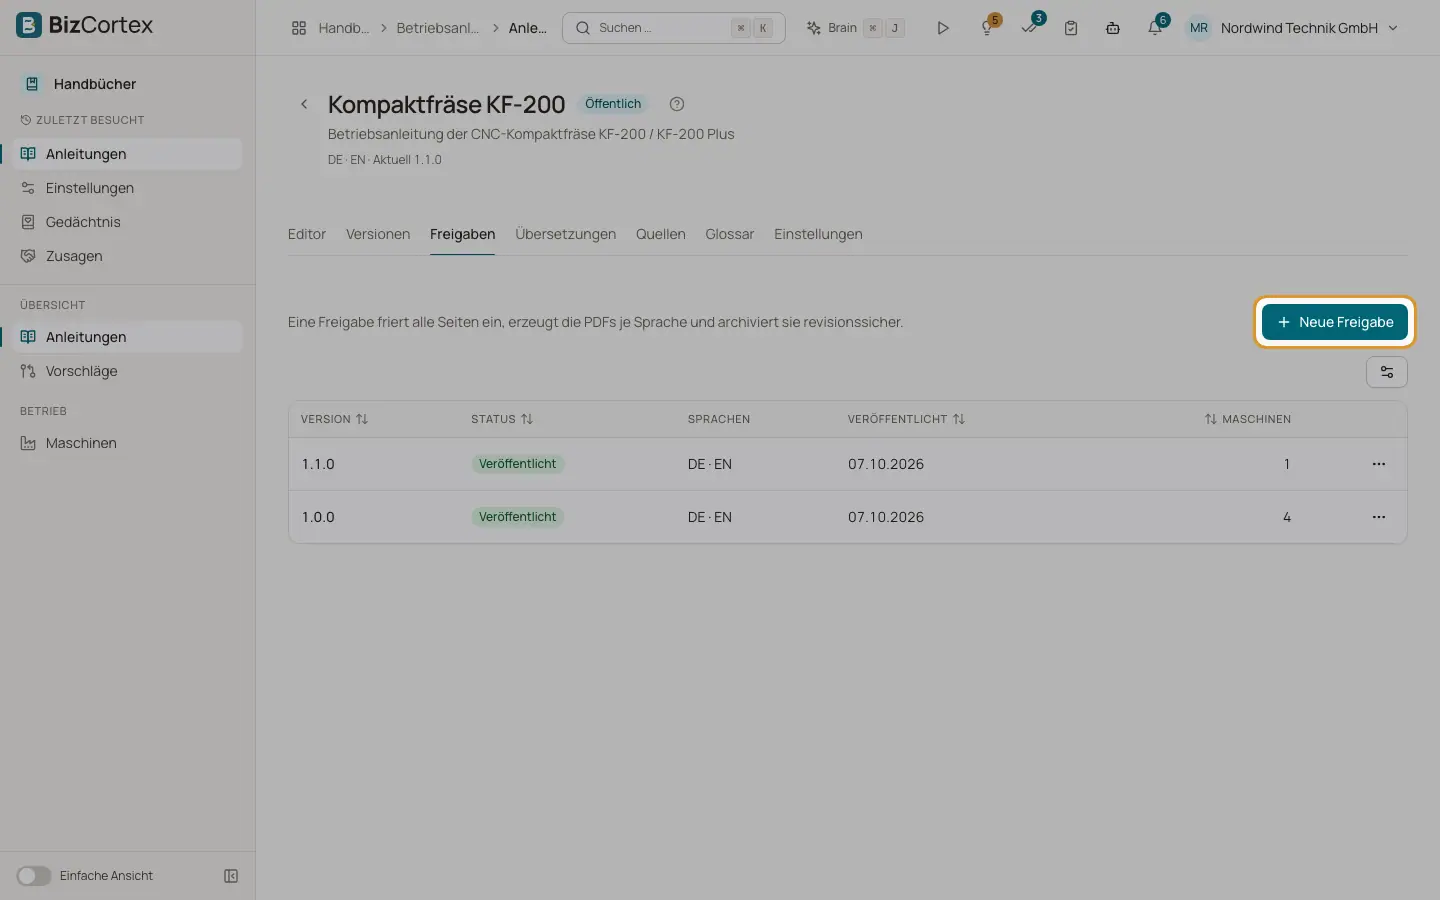Image resolution: width=1440 pixels, height=900 pixels.
Task: Open the clipboard tasks icon
Action: click(1071, 28)
